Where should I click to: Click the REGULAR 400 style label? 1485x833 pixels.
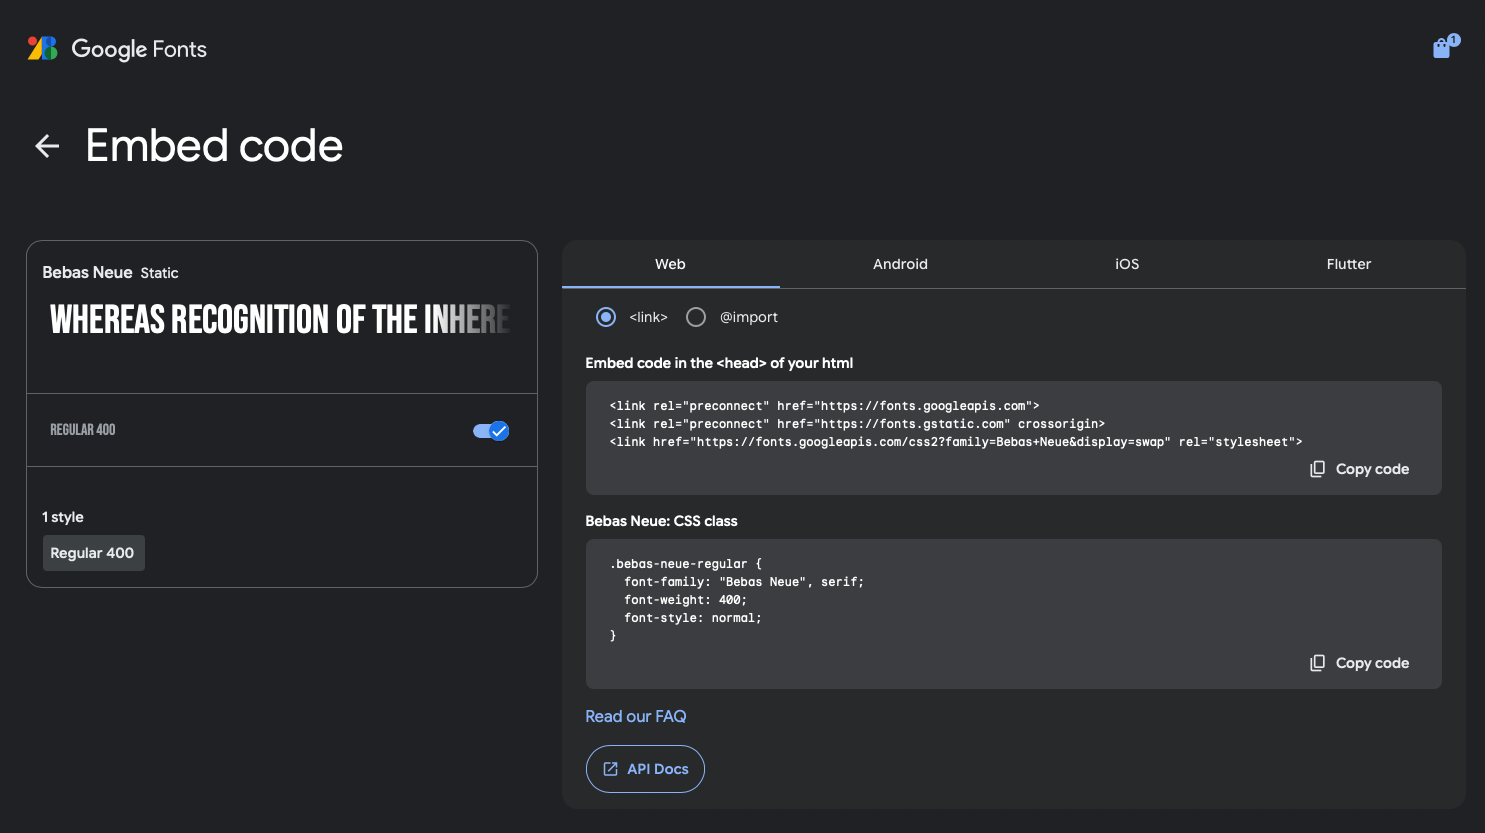click(x=83, y=430)
